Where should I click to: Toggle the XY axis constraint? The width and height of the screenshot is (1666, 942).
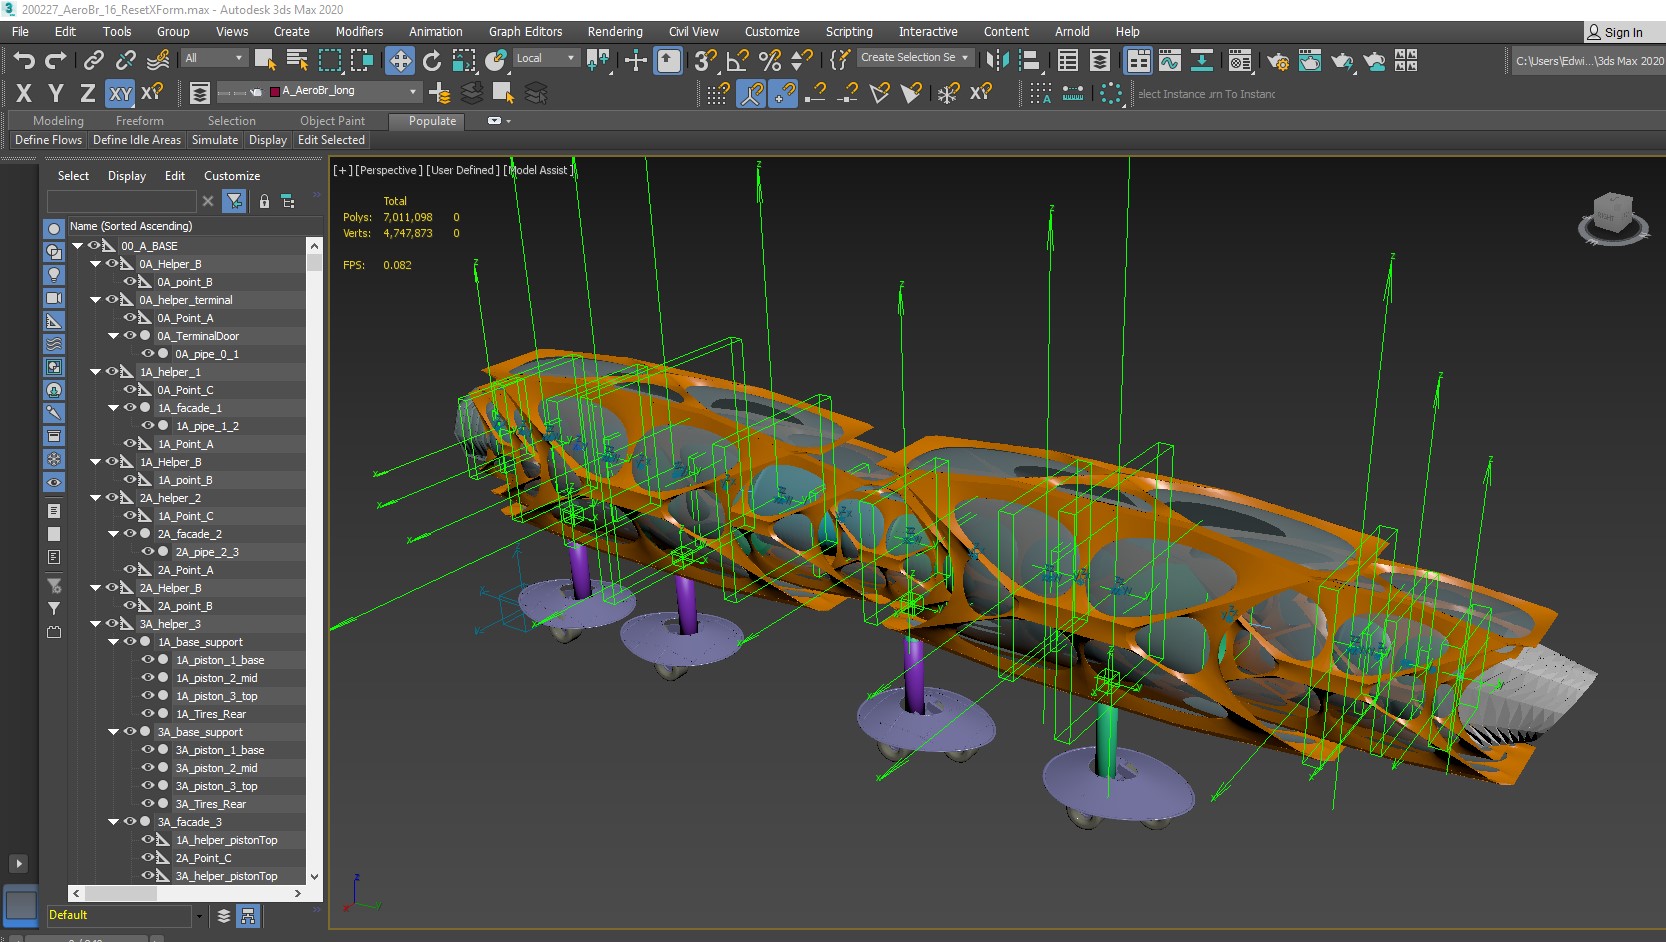120,93
